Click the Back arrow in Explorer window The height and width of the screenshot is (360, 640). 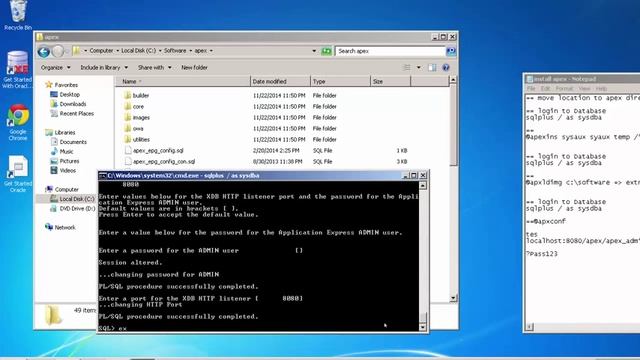point(44,51)
